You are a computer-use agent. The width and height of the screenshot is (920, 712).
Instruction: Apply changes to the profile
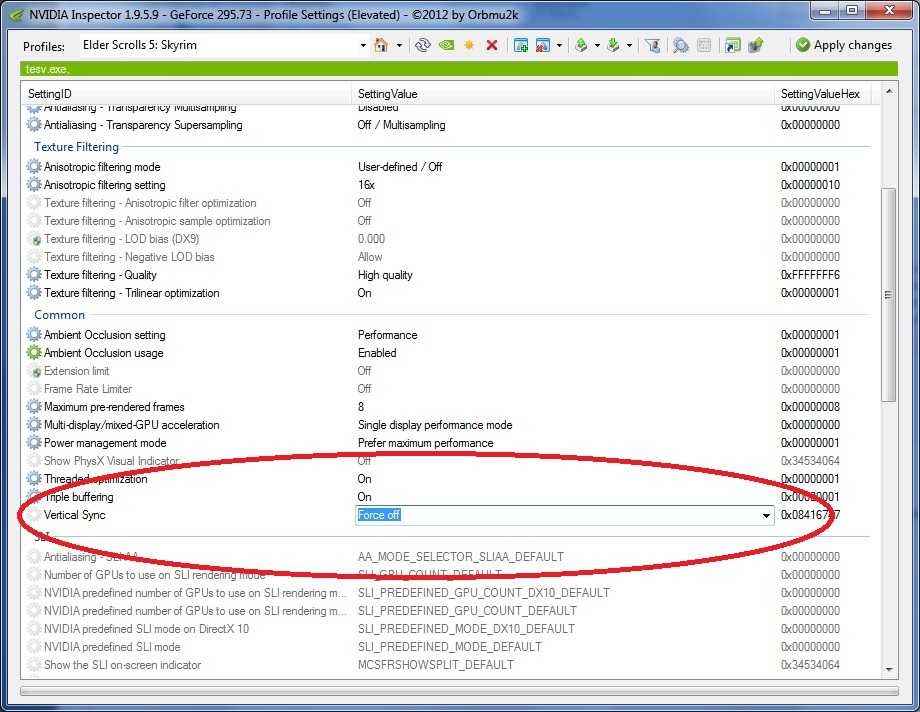[x=844, y=45]
